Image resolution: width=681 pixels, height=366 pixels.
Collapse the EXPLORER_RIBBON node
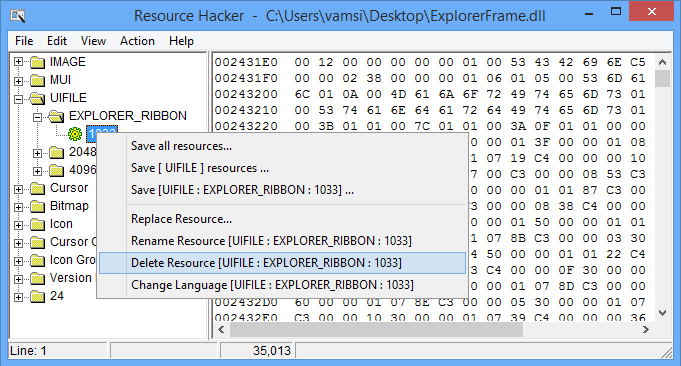coord(37,117)
